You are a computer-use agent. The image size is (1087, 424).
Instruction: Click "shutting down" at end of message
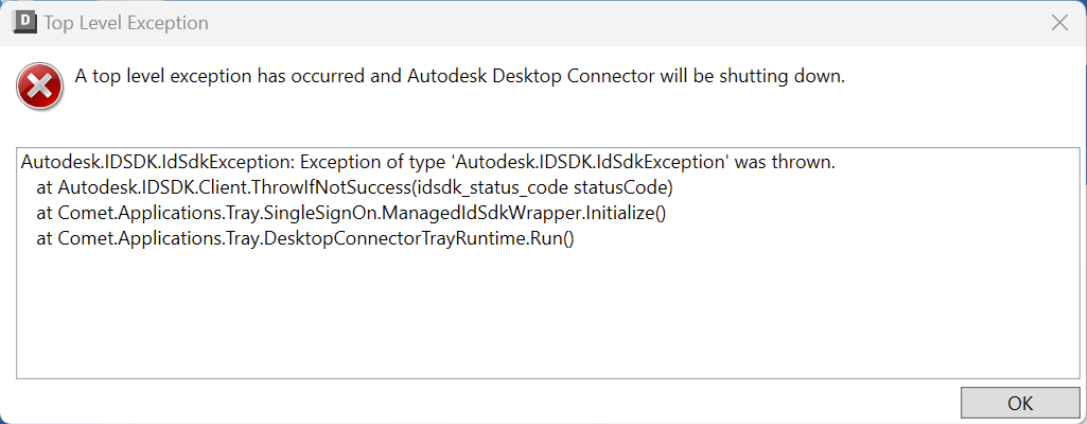tap(787, 76)
